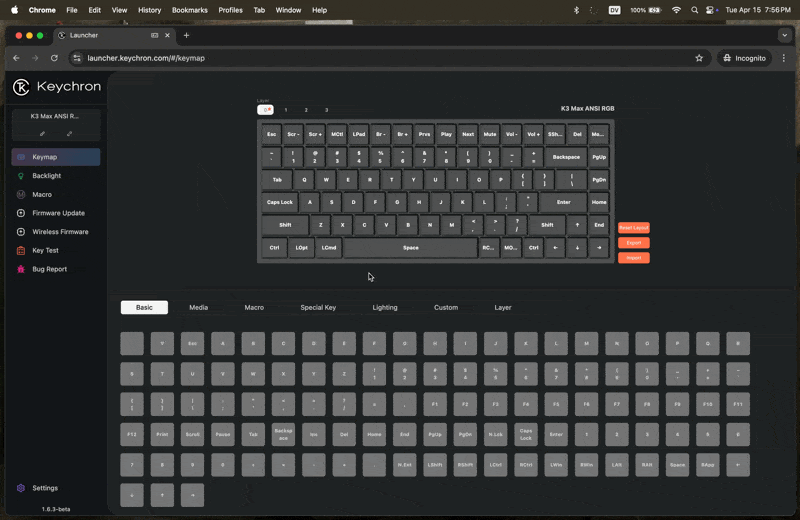Bookmark this page with the star icon
800x520 pixels.
699,58
